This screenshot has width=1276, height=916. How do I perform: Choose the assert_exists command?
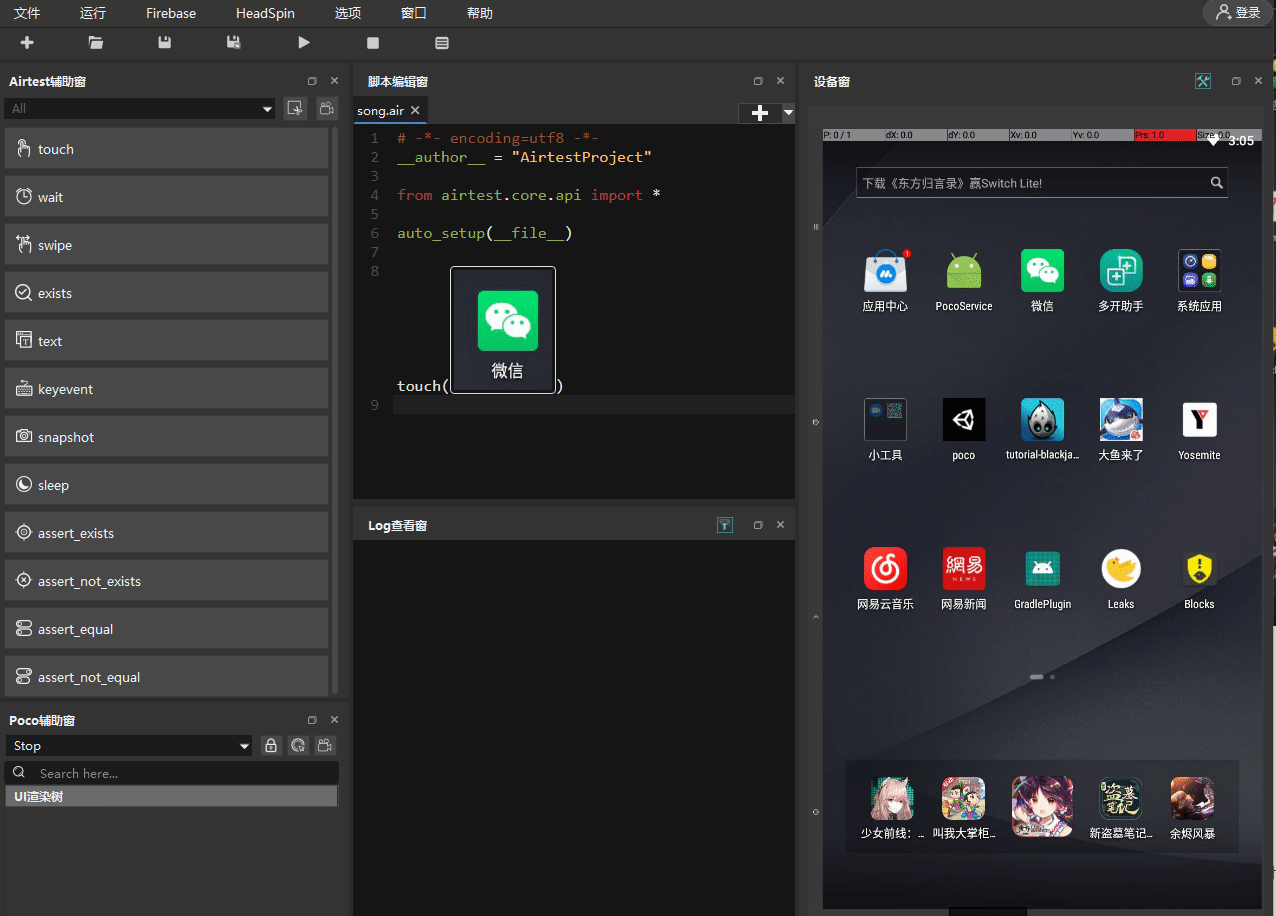click(x=167, y=533)
